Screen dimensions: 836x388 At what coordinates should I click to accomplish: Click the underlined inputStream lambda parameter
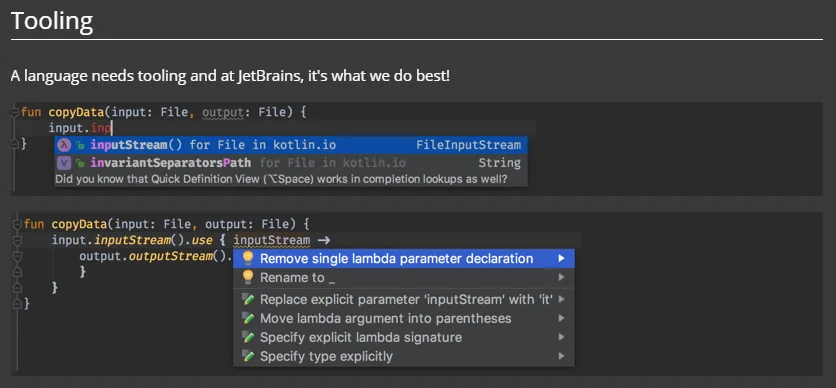272,240
